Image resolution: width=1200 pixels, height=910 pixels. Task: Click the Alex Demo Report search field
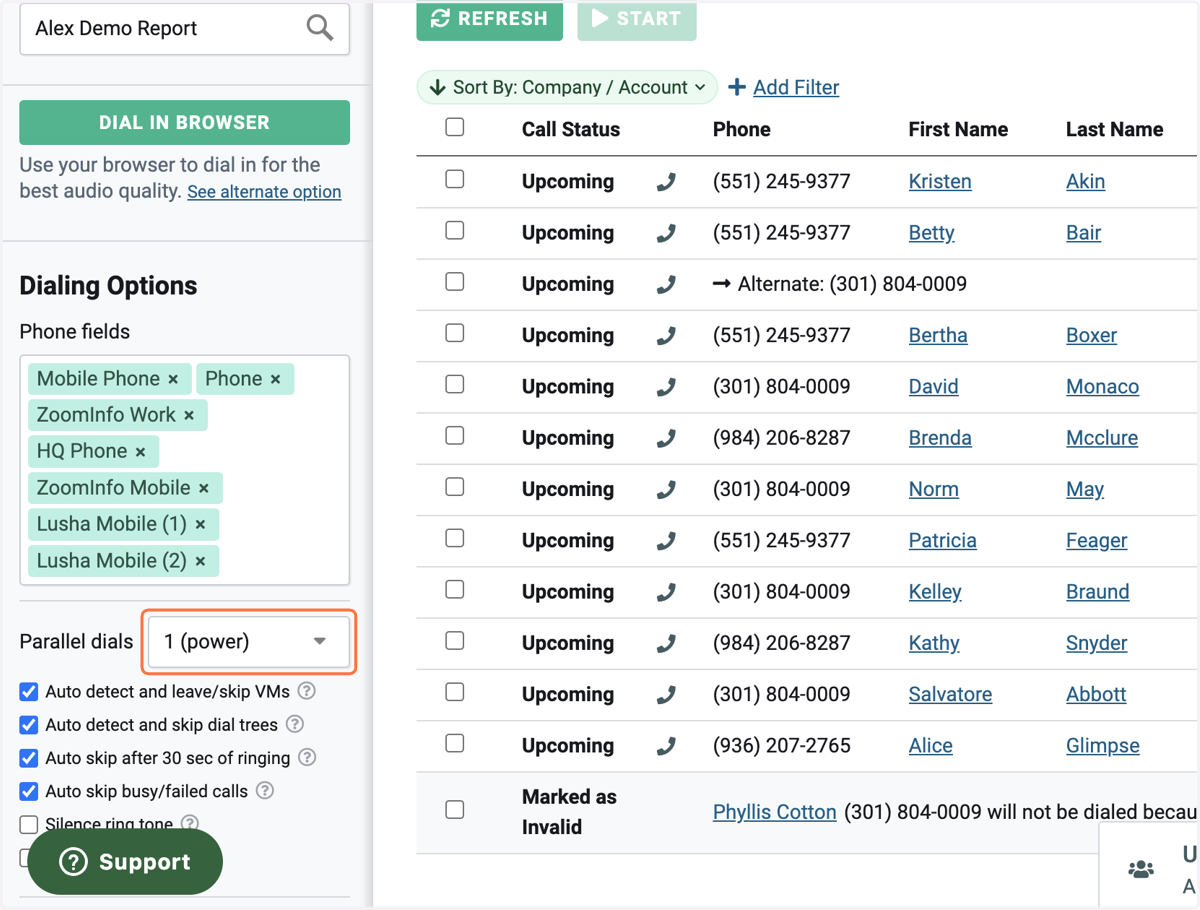pos(185,28)
